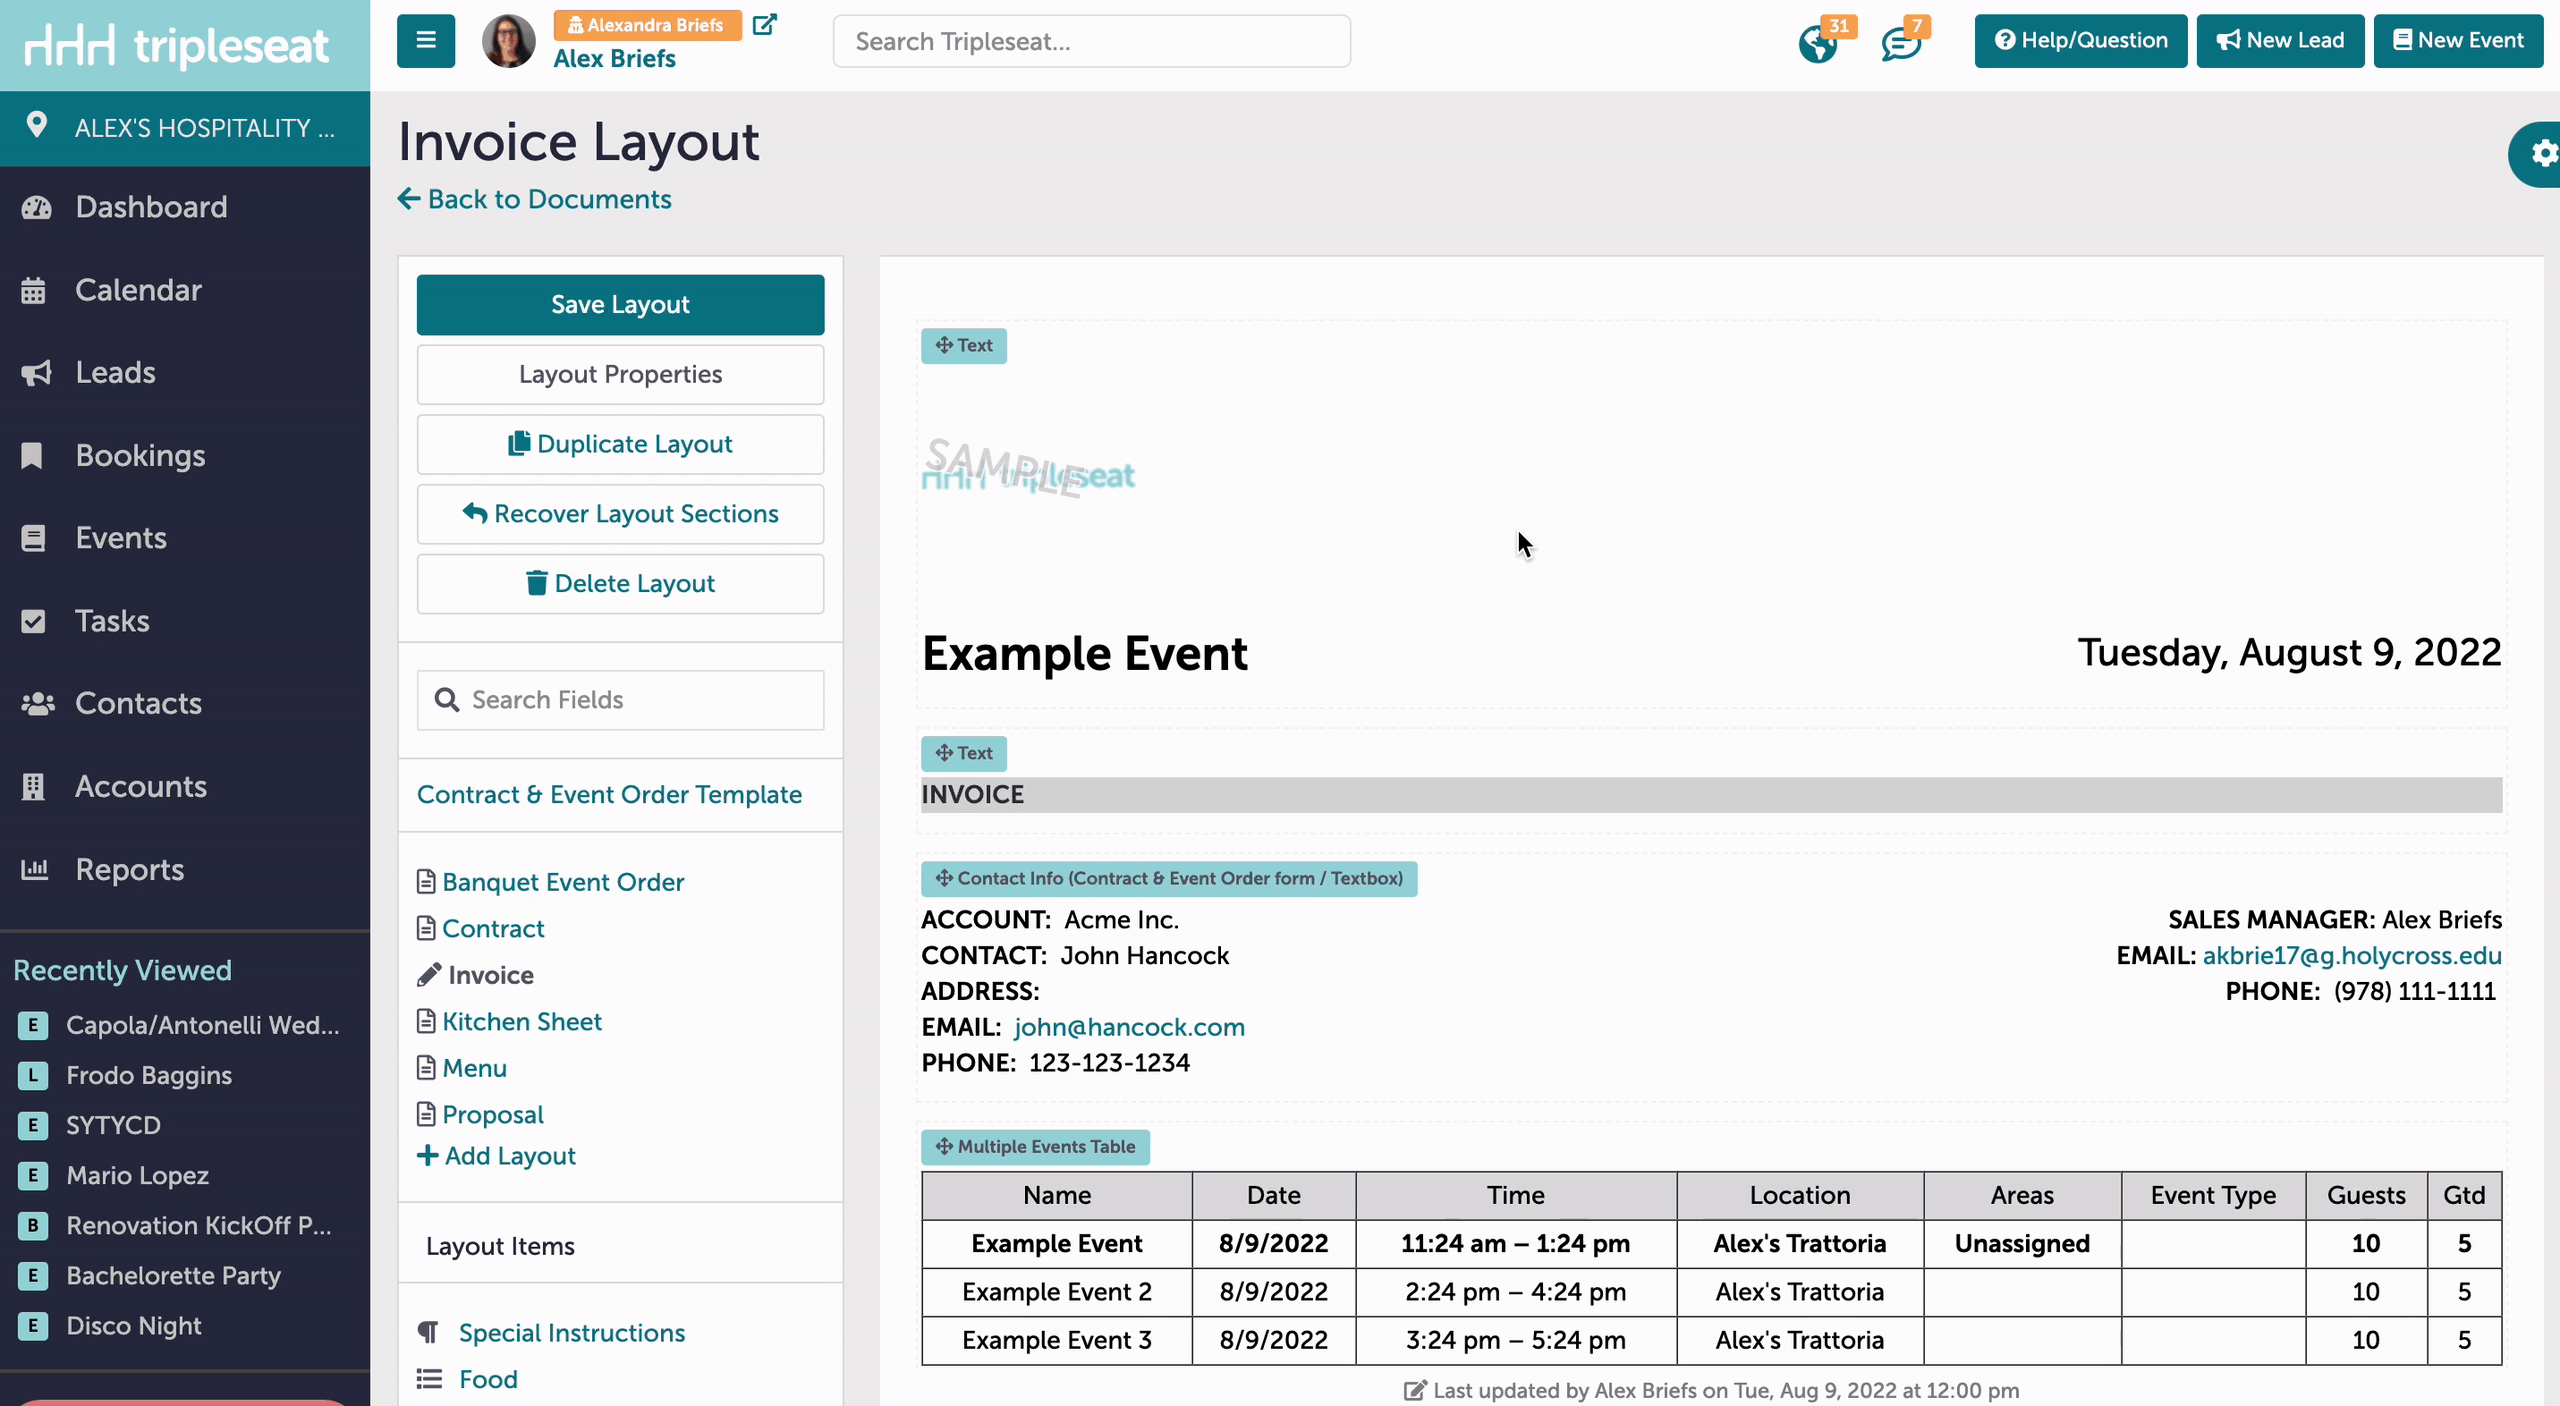Open Frodo Baggins recently viewed lead
The height and width of the screenshot is (1406, 2560).
click(x=149, y=1076)
